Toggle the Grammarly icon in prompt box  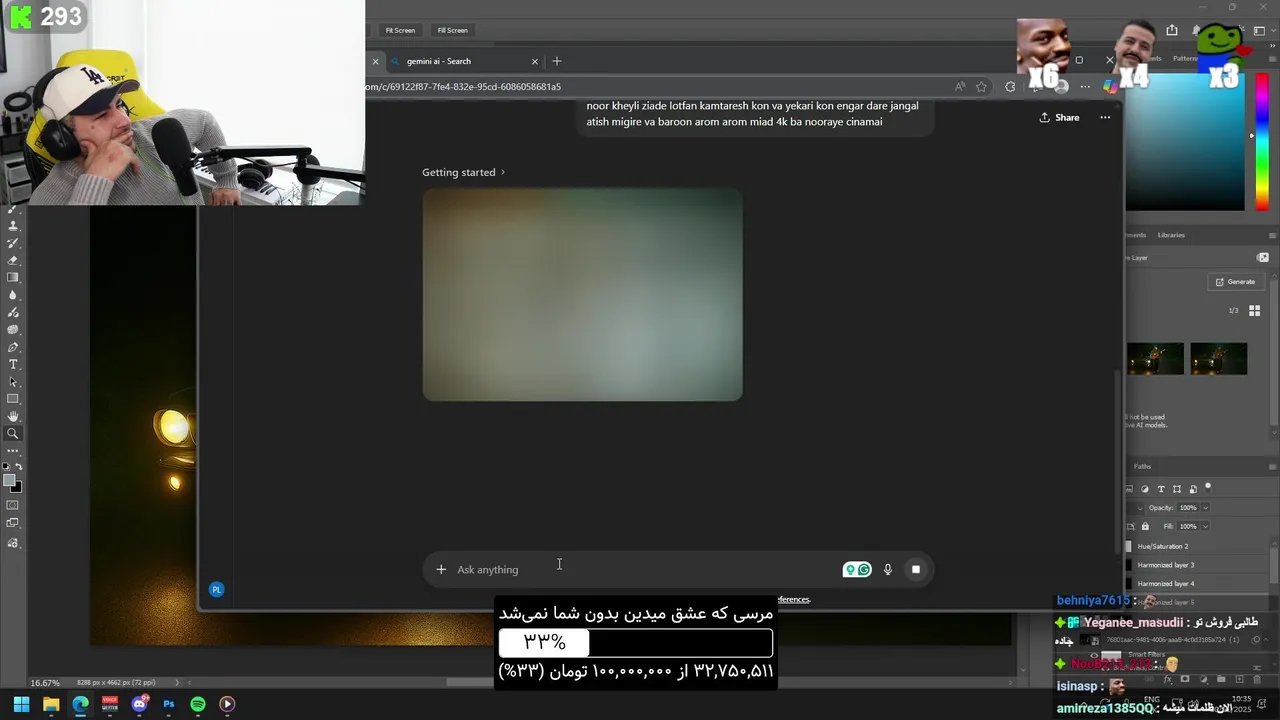pos(857,569)
